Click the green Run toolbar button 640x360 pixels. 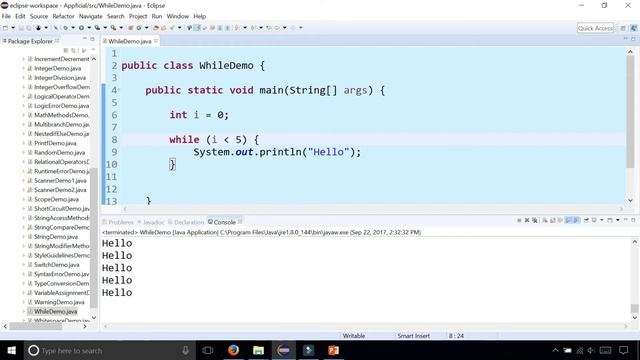(x=82, y=28)
